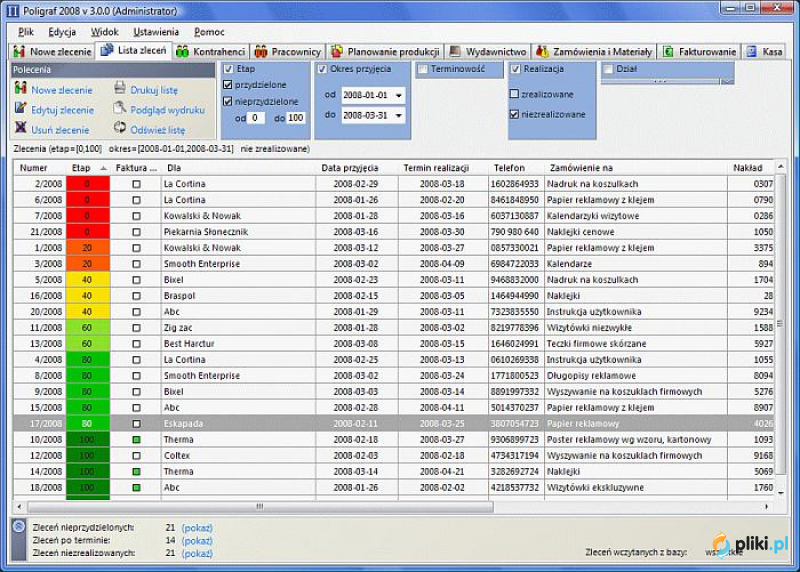Click the round collapse icon in status panel
This screenshot has height=572, width=800.
pyautogui.click(x=19, y=526)
